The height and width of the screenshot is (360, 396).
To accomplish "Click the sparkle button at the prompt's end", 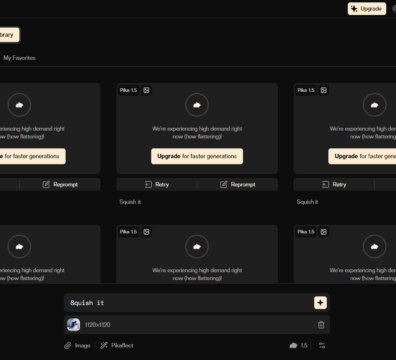I will [320, 303].
